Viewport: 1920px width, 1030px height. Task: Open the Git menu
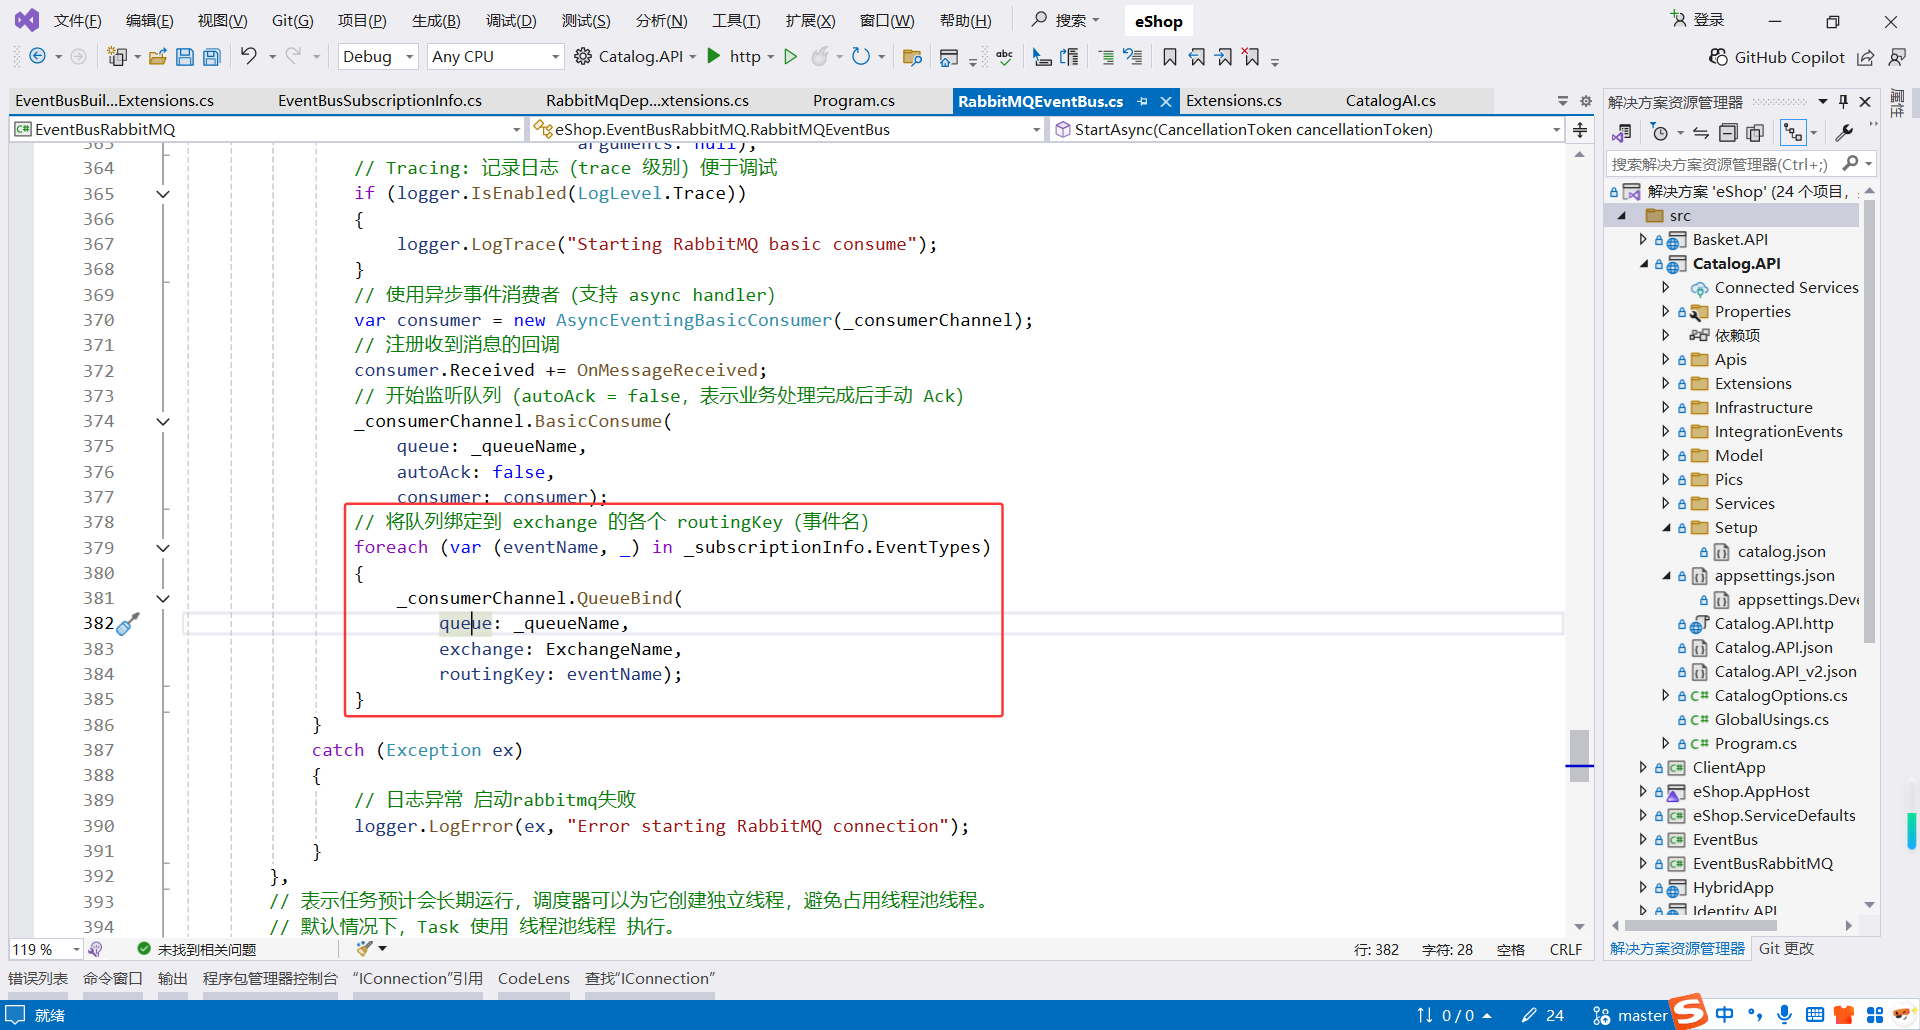[291, 20]
